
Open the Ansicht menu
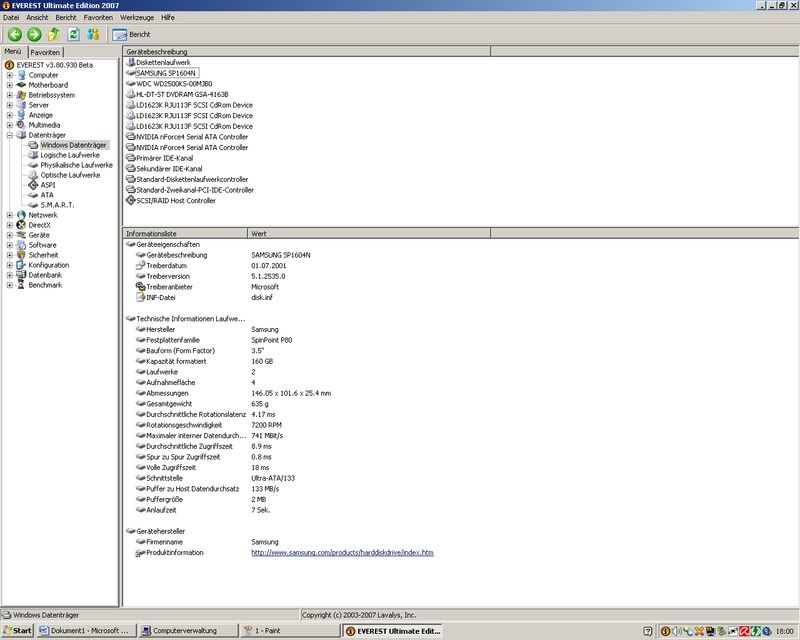coord(37,18)
